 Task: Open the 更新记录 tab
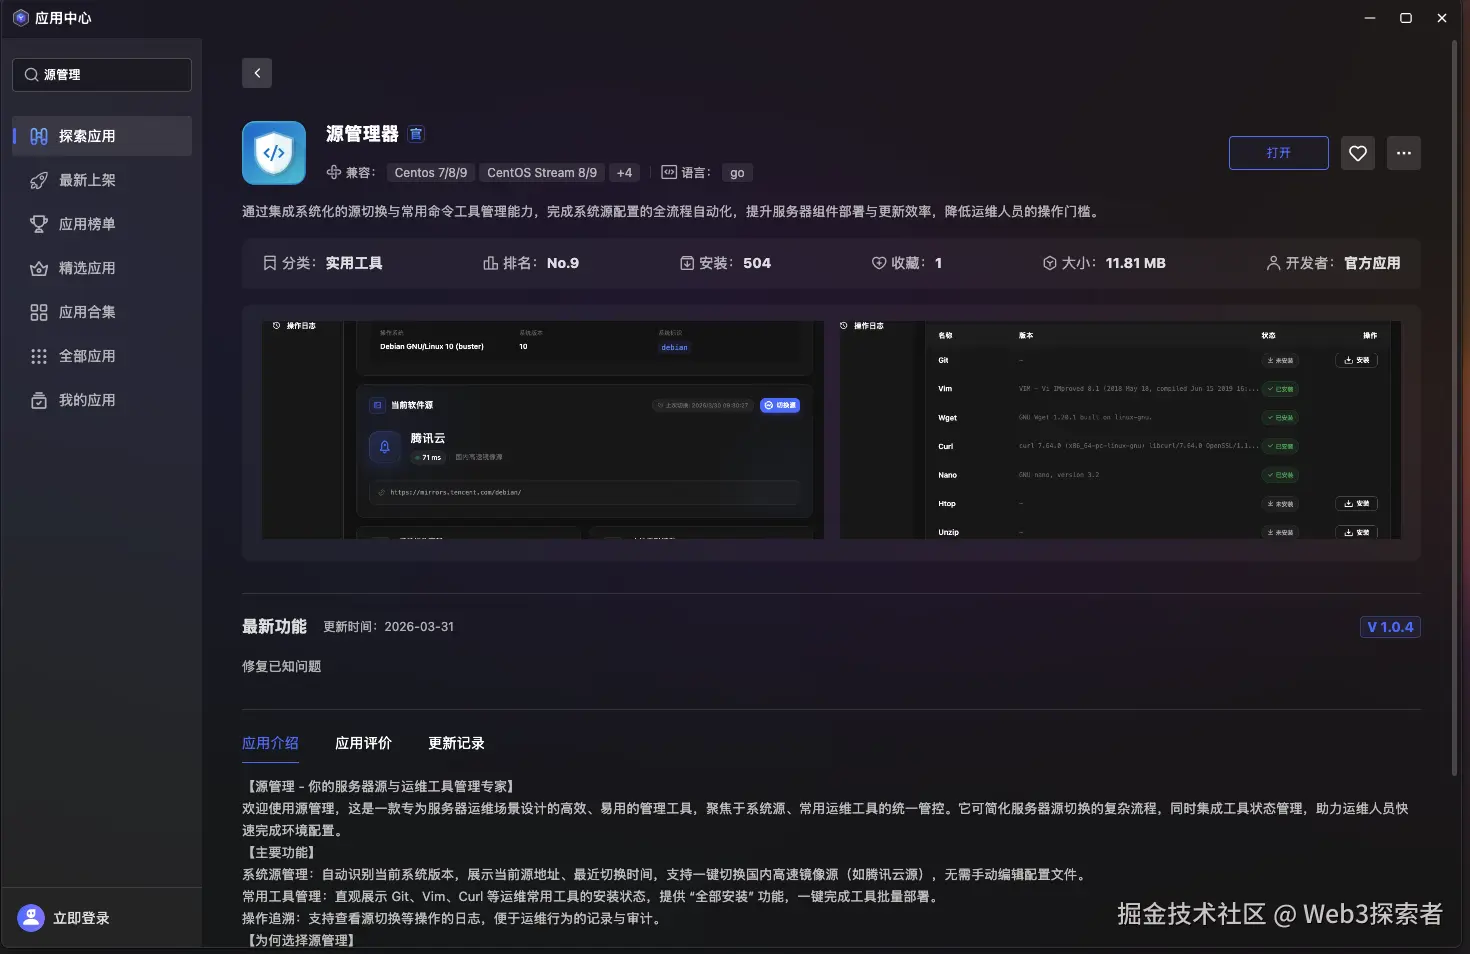point(456,743)
